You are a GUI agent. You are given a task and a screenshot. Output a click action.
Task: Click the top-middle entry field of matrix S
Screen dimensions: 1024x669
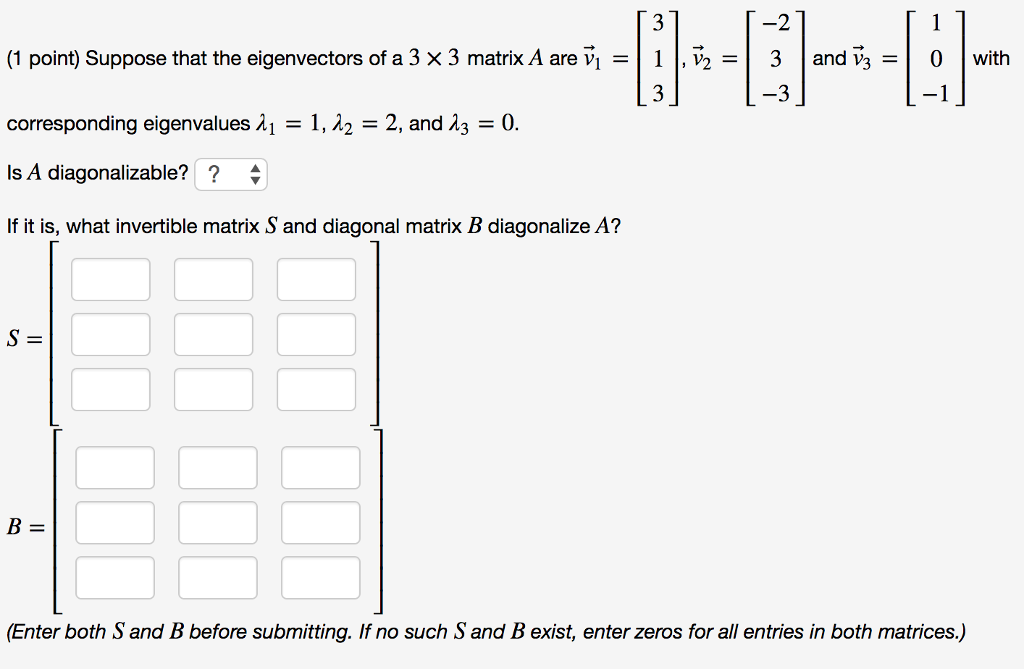[x=214, y=279]
